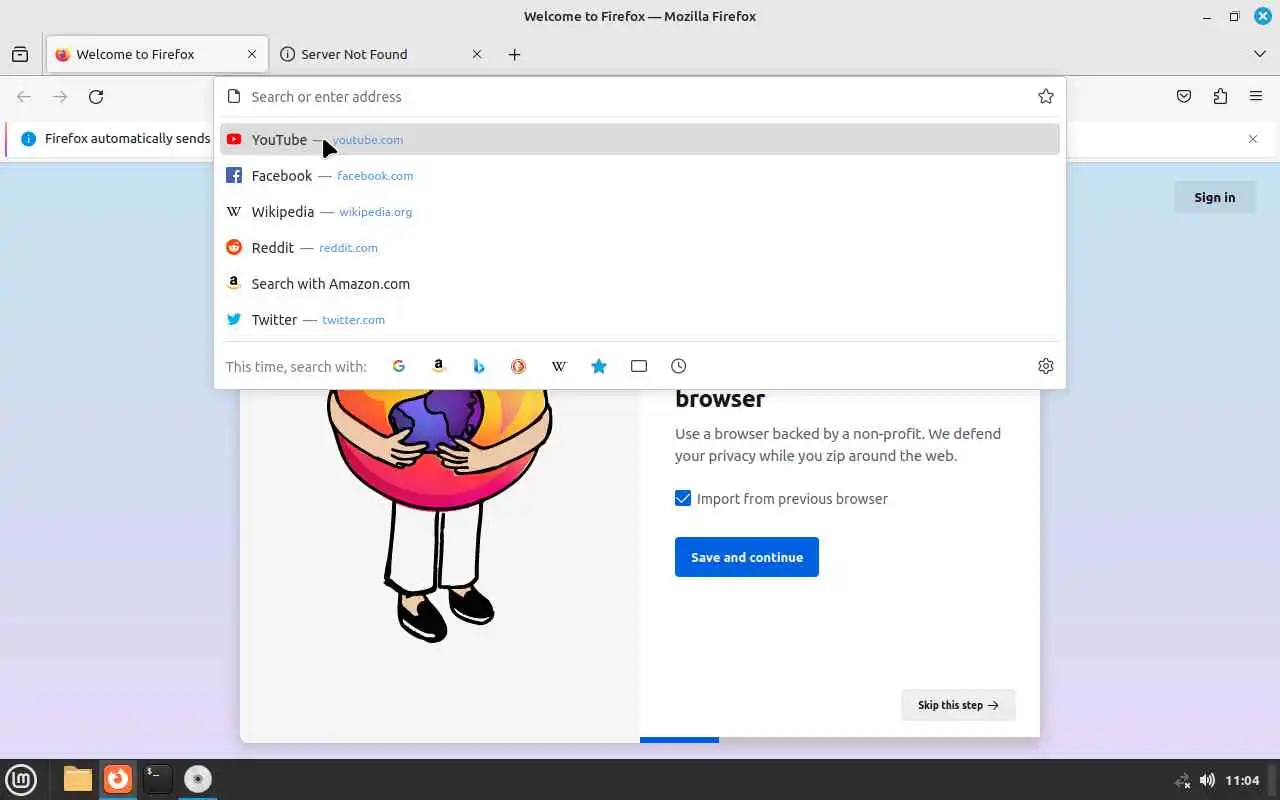
Task: Select Search with Amazon.com suggestion
Action: pos(640,283)
